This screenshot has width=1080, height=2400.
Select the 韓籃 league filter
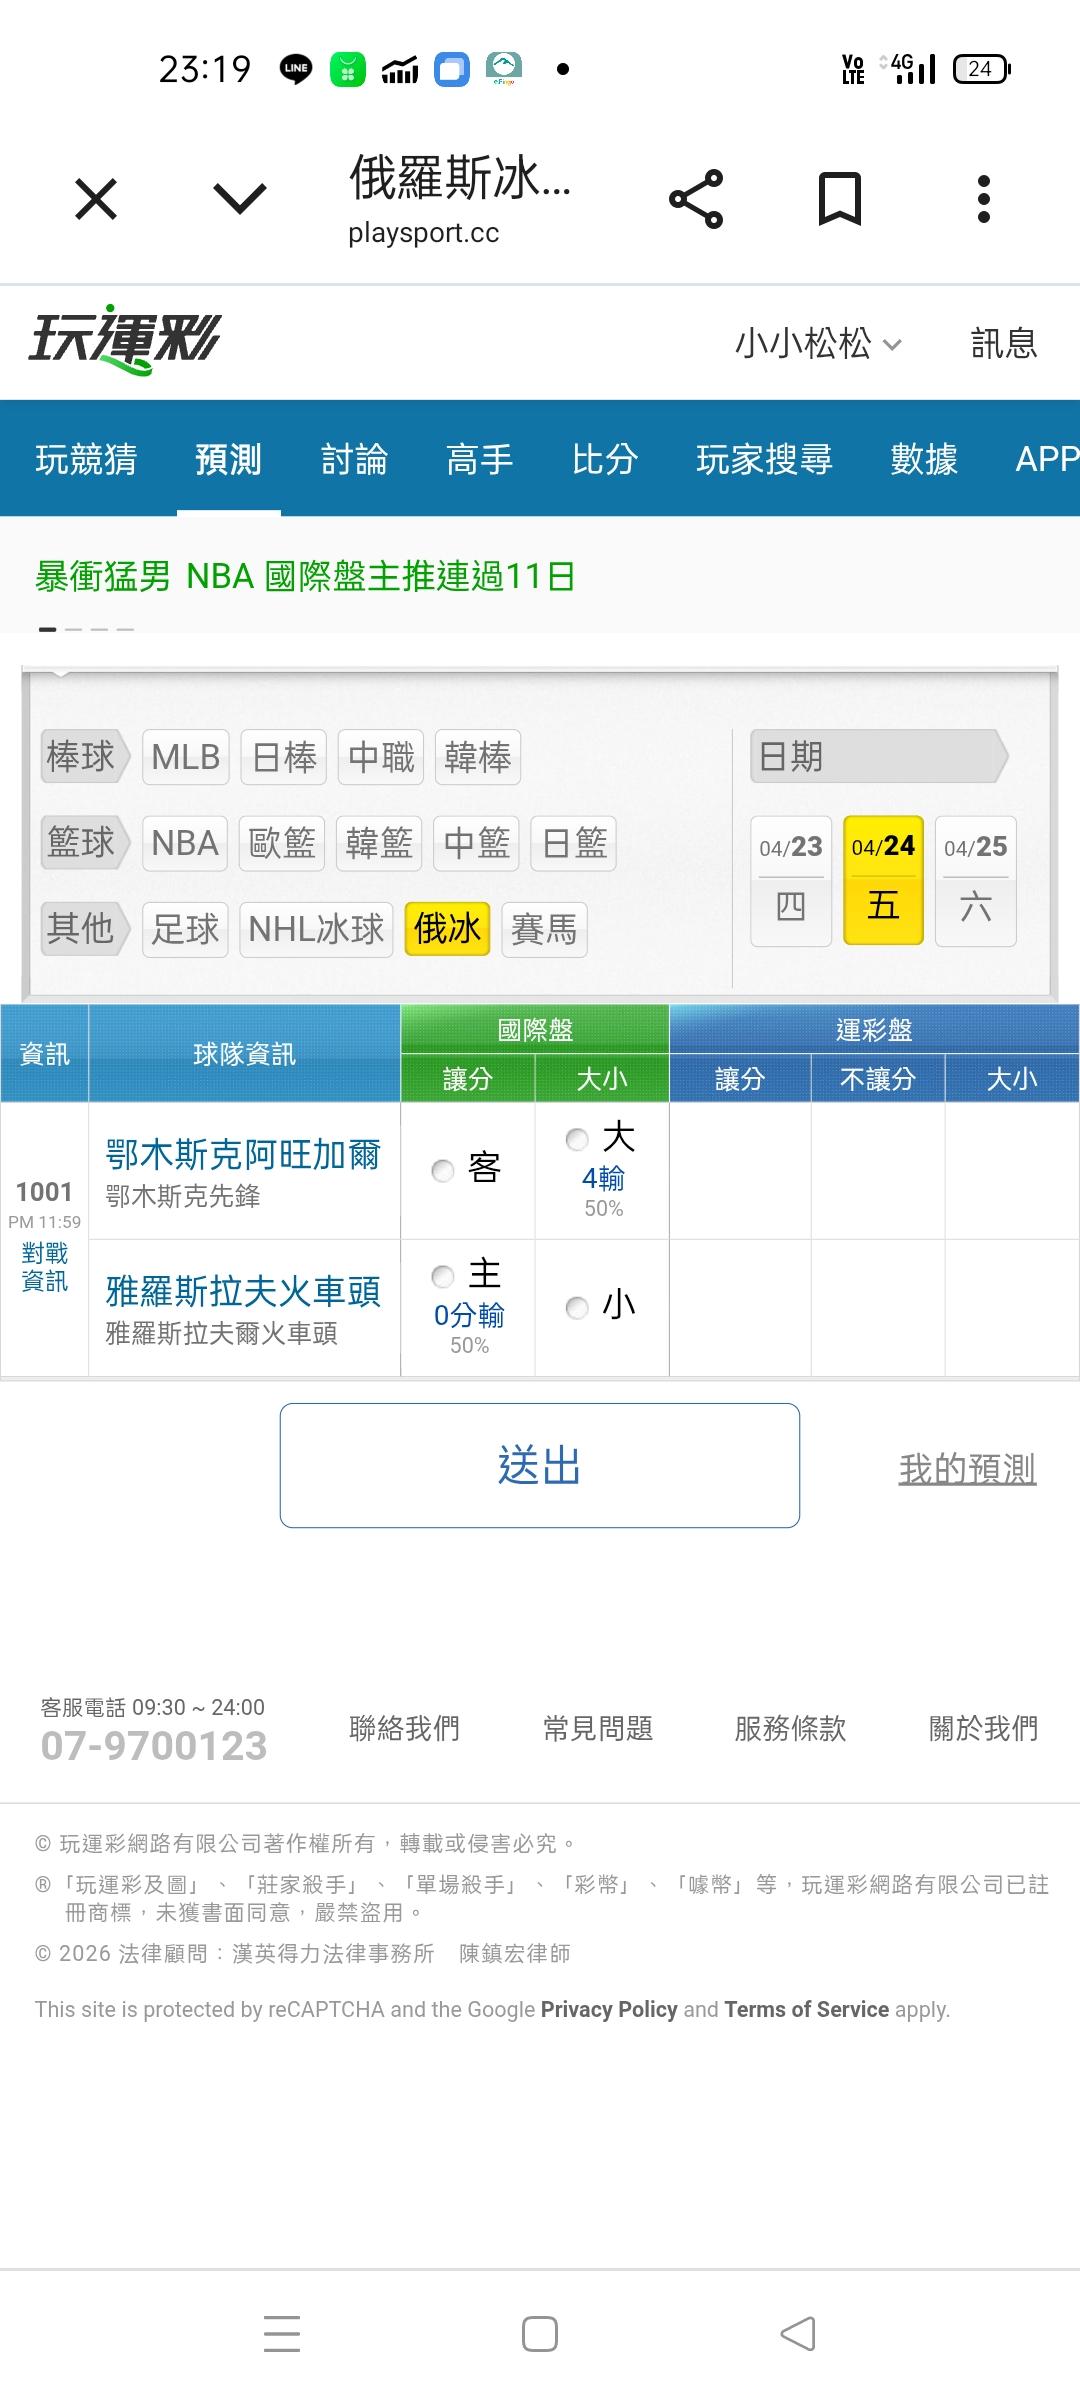pos(379,843)
